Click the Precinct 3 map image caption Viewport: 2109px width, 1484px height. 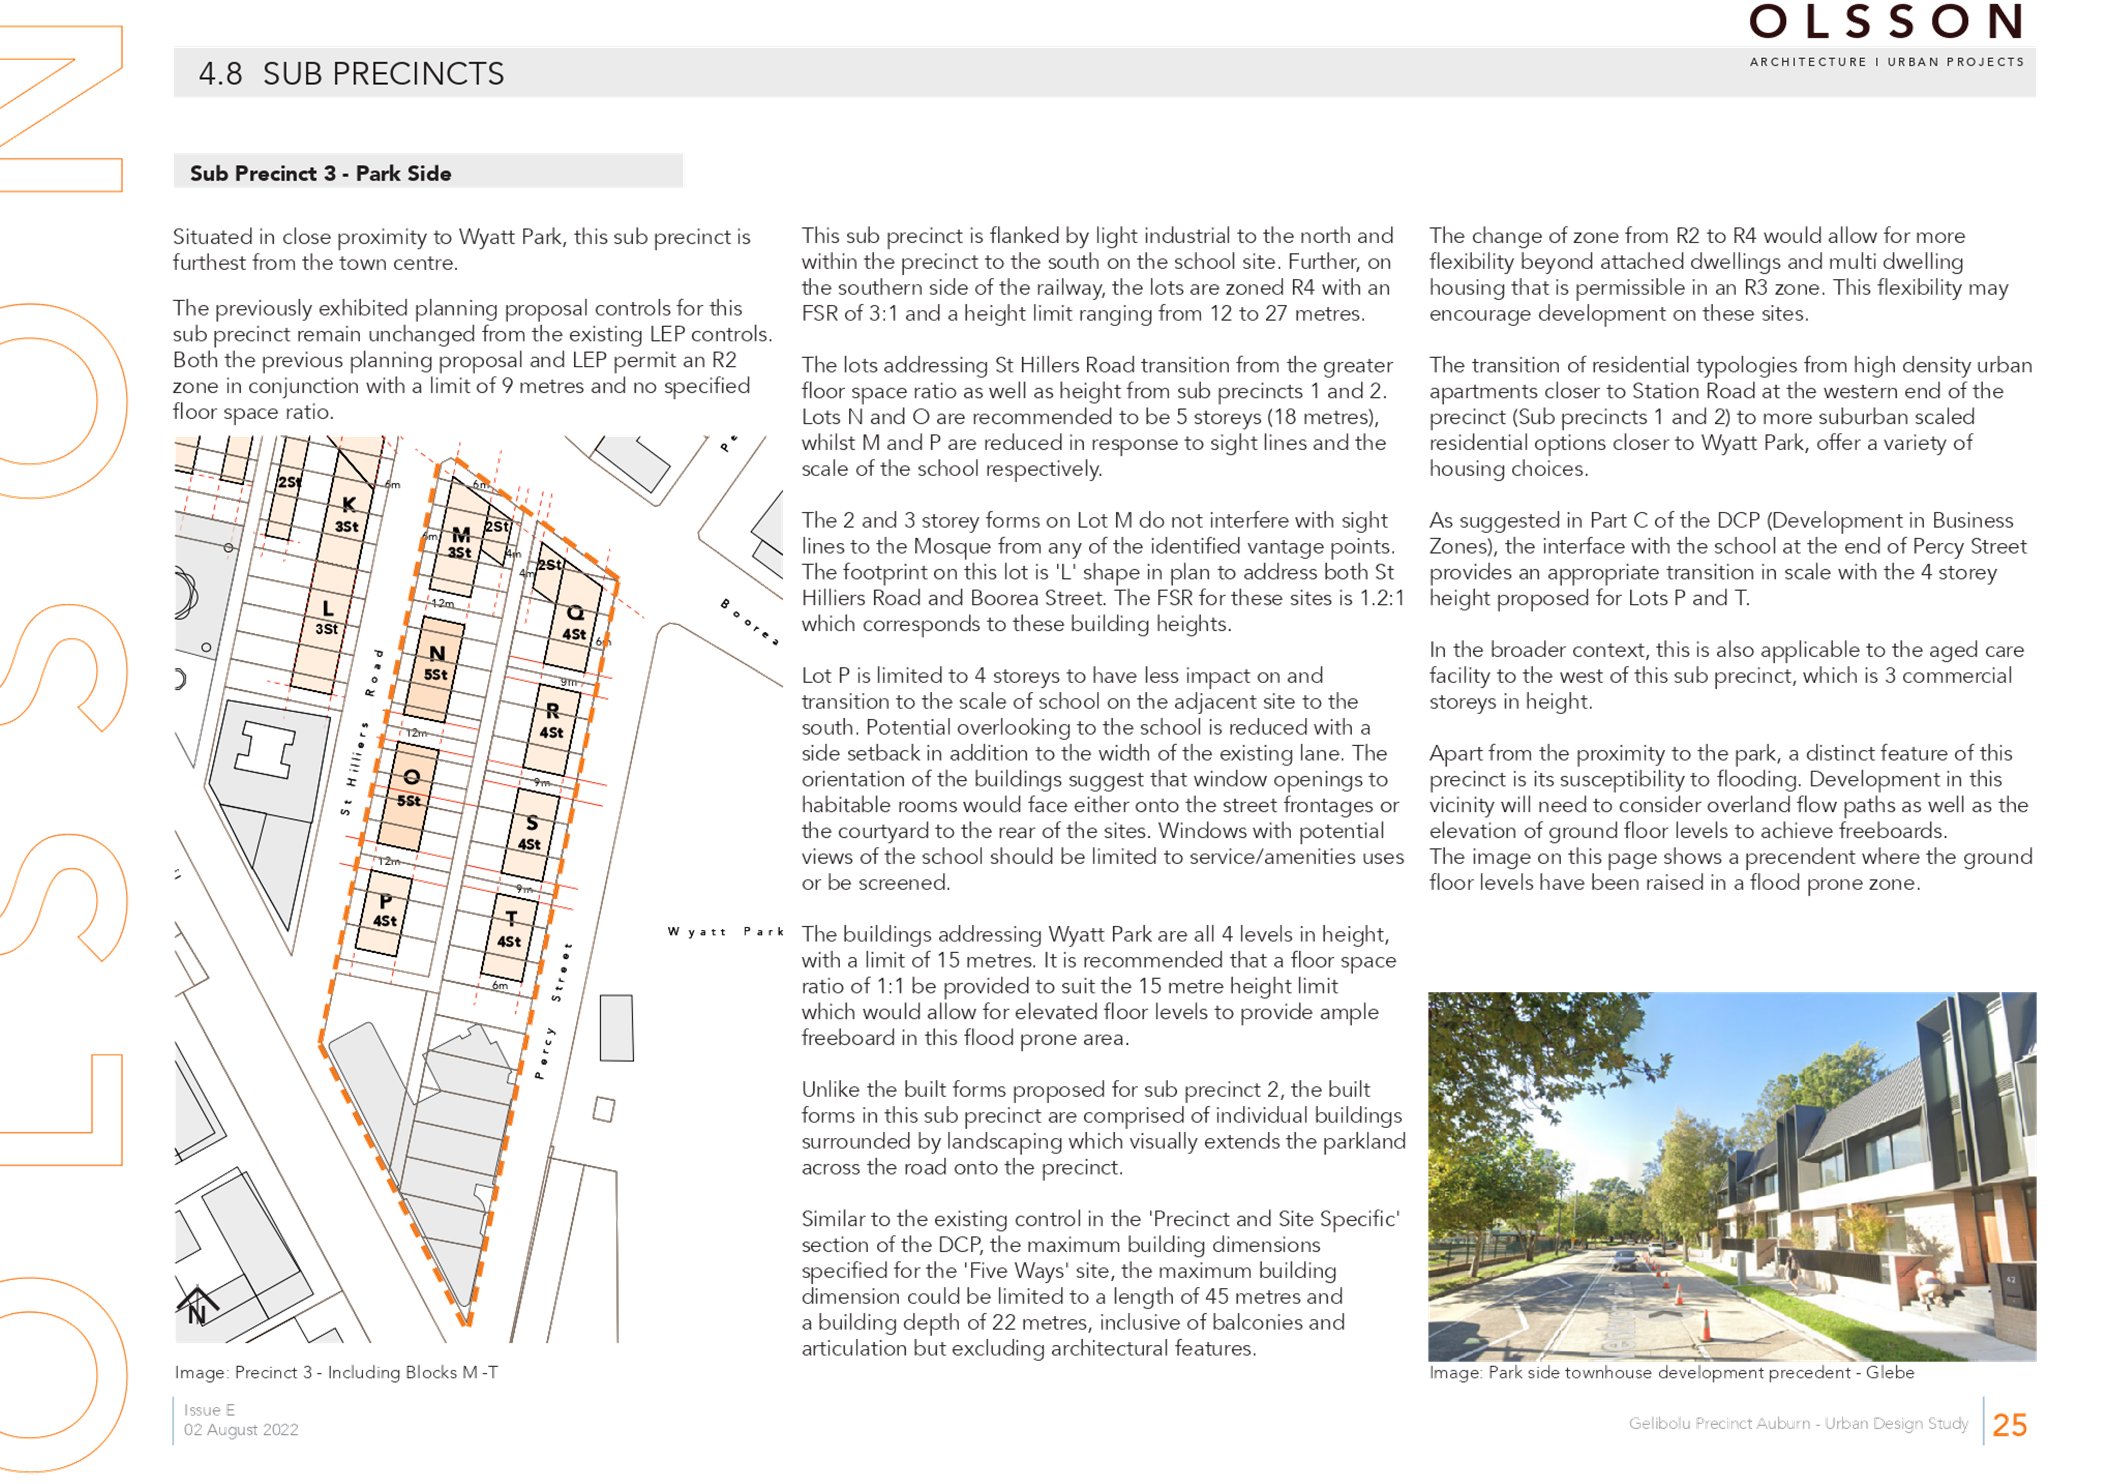coord(336,1372)
